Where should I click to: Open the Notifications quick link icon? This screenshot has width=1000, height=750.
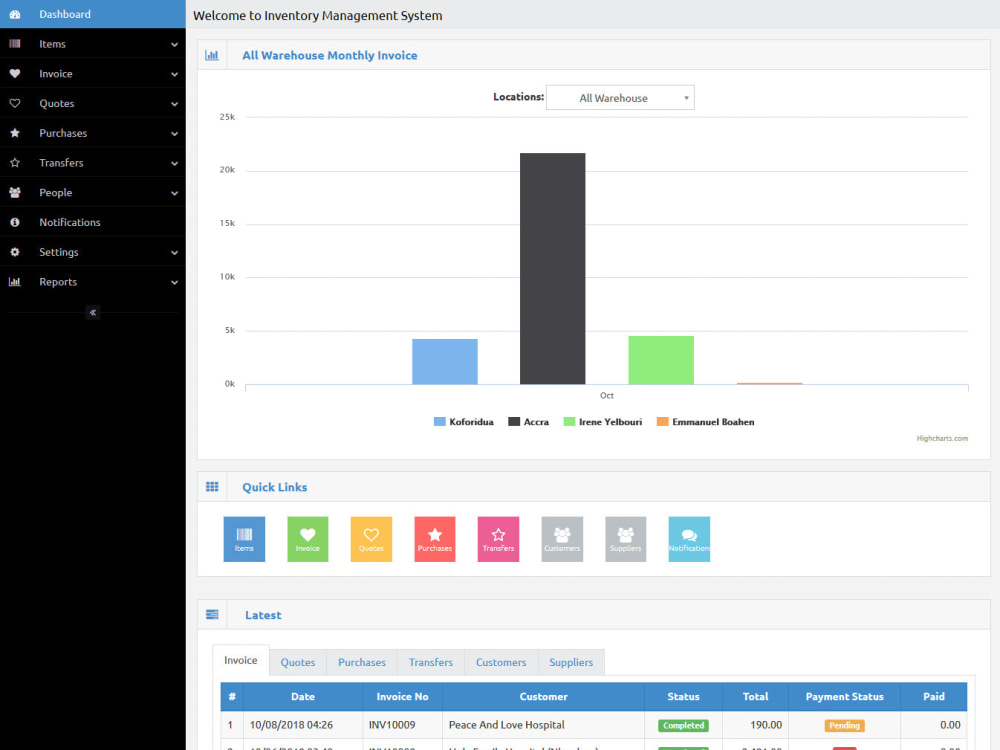pyautogui.click(x=689, y=538)
